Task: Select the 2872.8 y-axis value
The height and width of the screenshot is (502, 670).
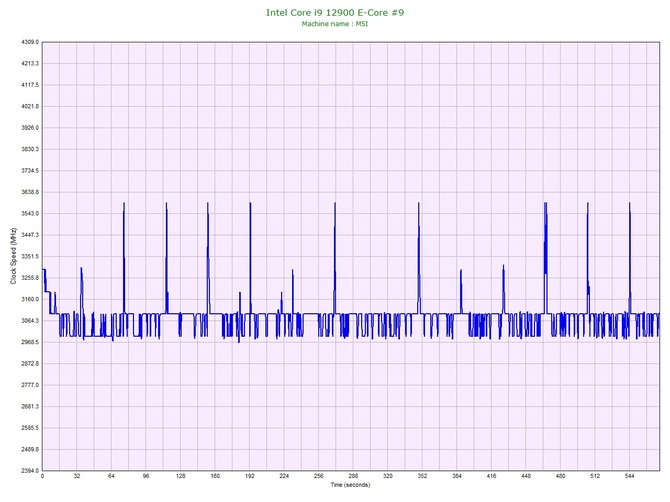Action: pos(30,364)
